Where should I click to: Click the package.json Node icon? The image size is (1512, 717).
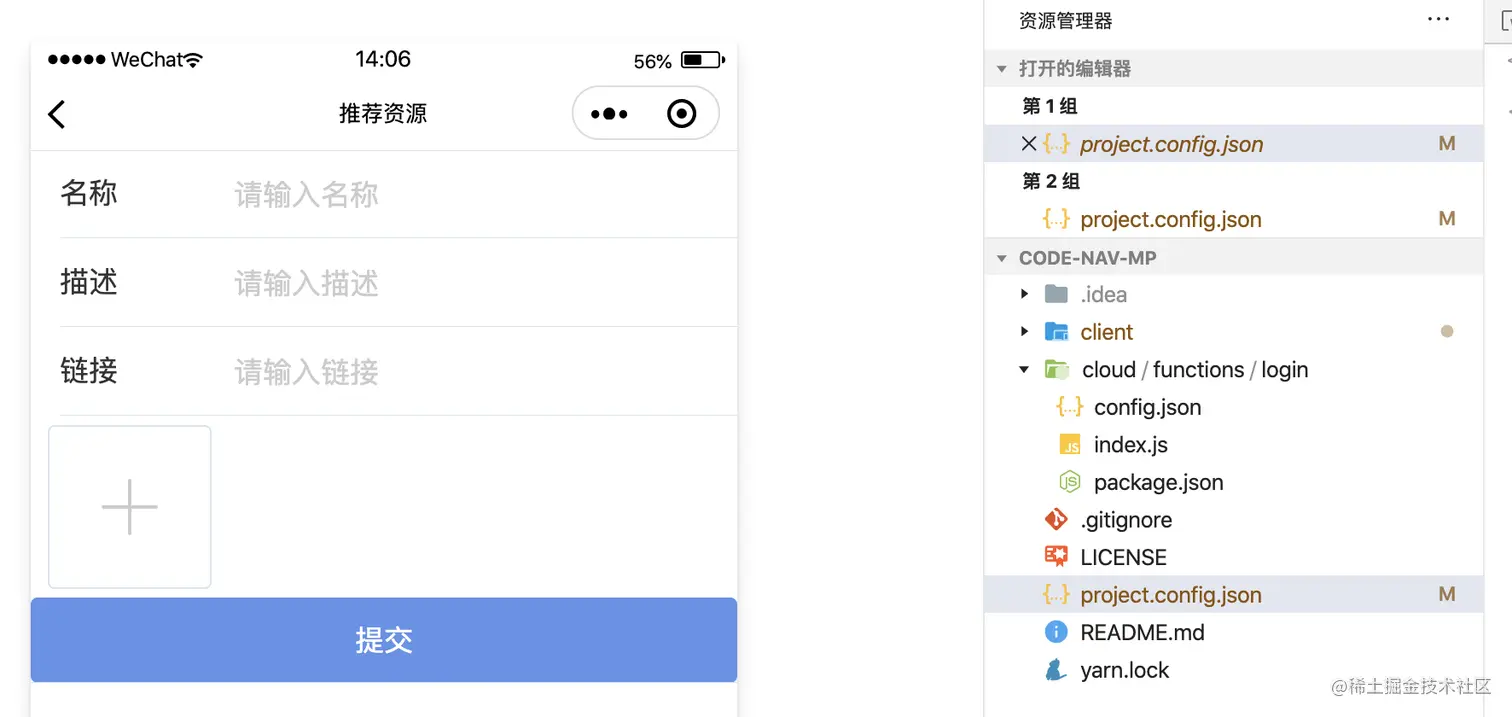(x=1070, y=482)
